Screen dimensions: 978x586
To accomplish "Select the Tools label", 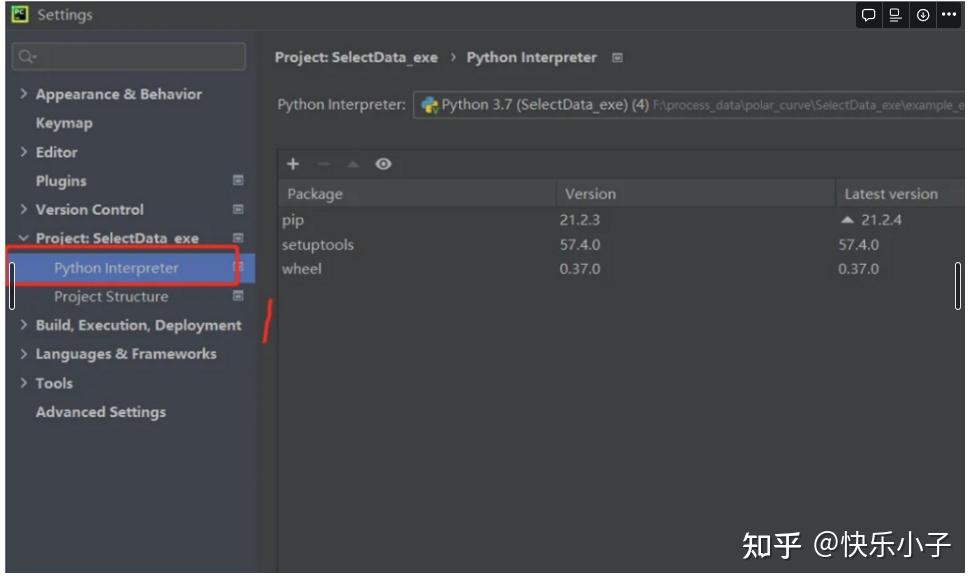I will [54, 383].
